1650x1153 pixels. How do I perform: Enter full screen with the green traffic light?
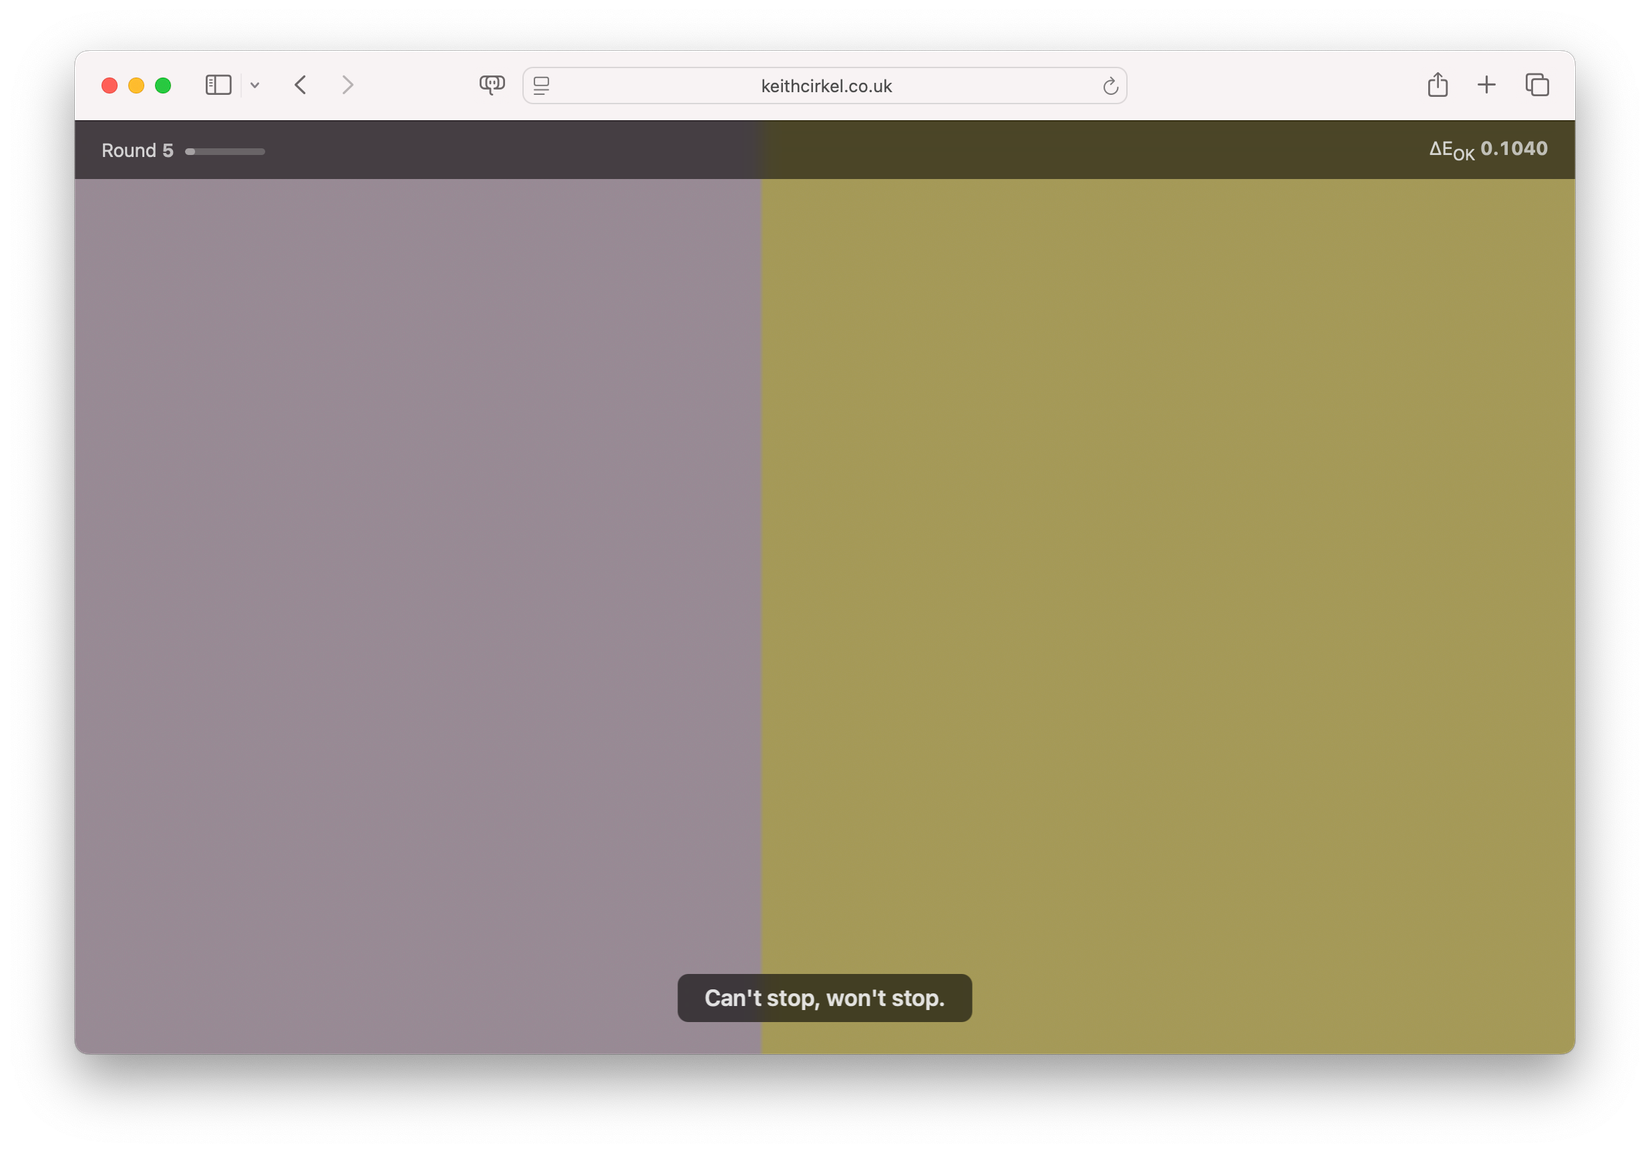164,85
